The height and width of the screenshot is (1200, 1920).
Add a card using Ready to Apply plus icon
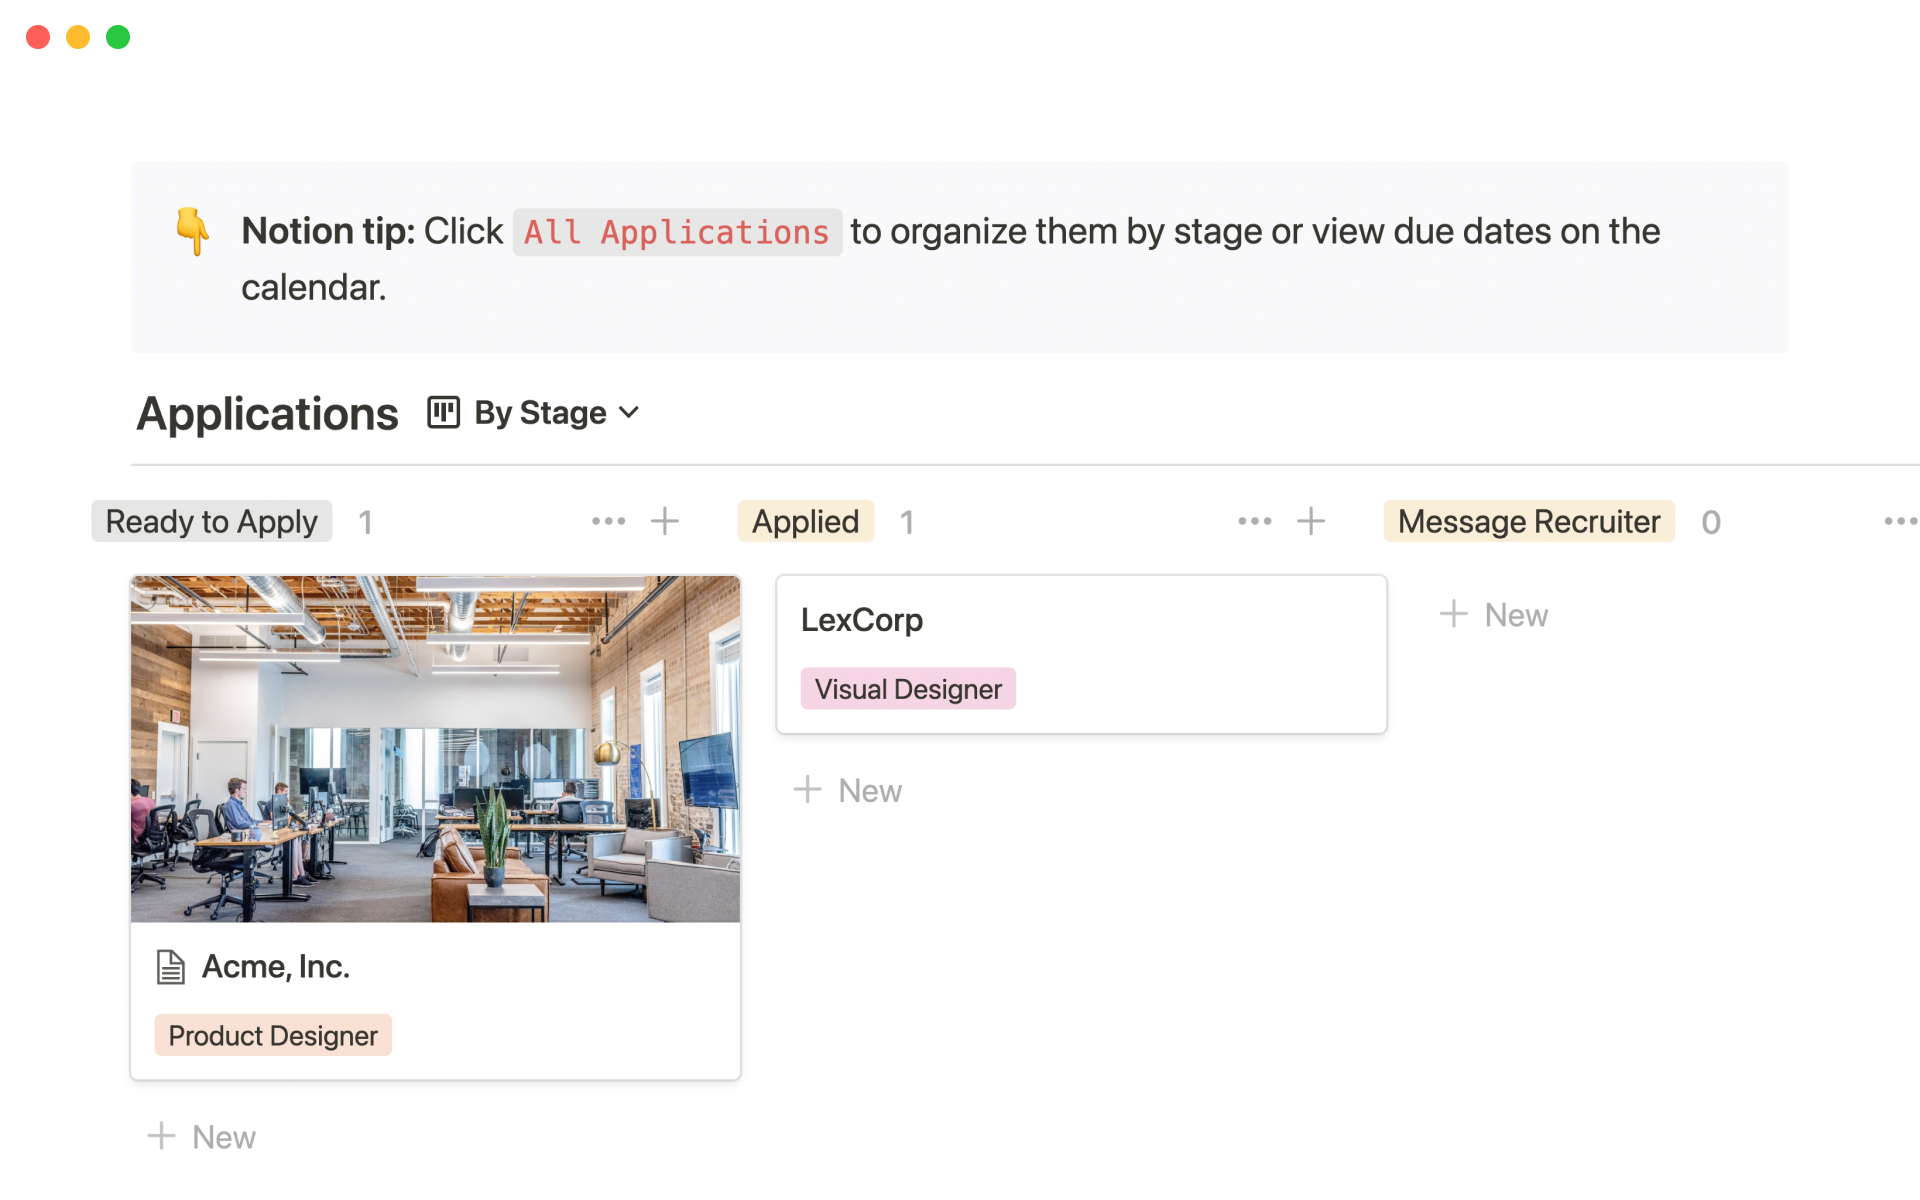point(665,521)
